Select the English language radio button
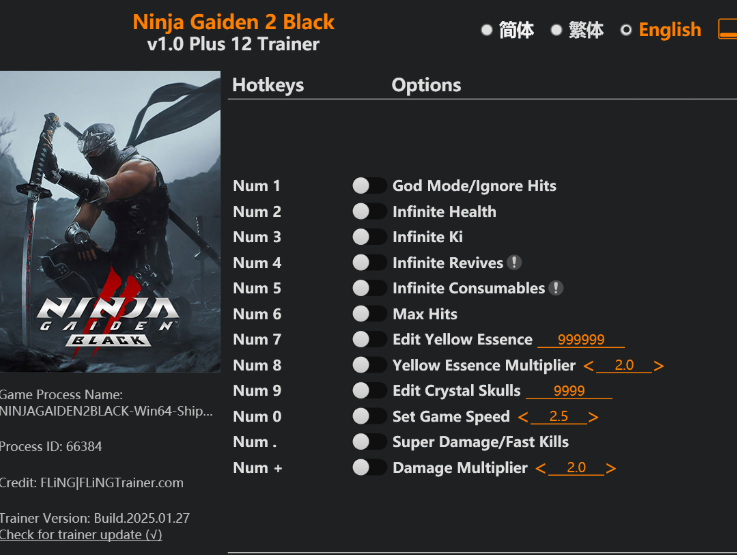The width and height of the screenshot is (737, 555). pos(626,30)
